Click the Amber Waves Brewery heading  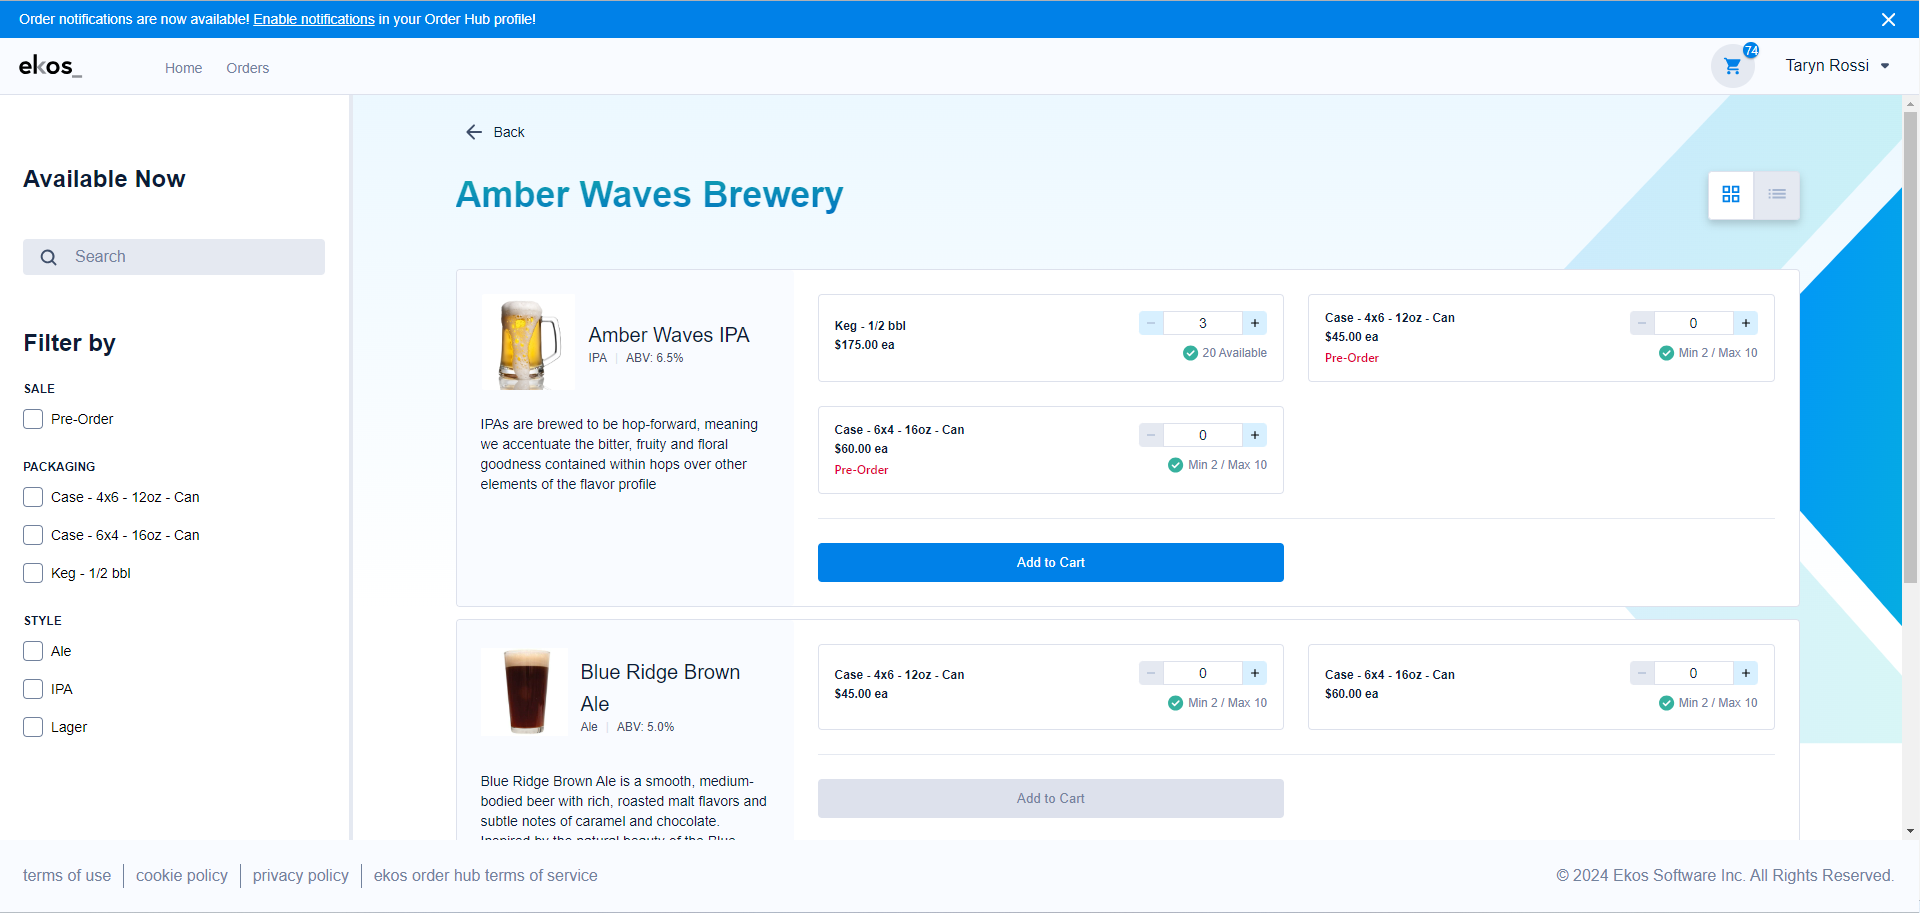click(x=650, y=194)
